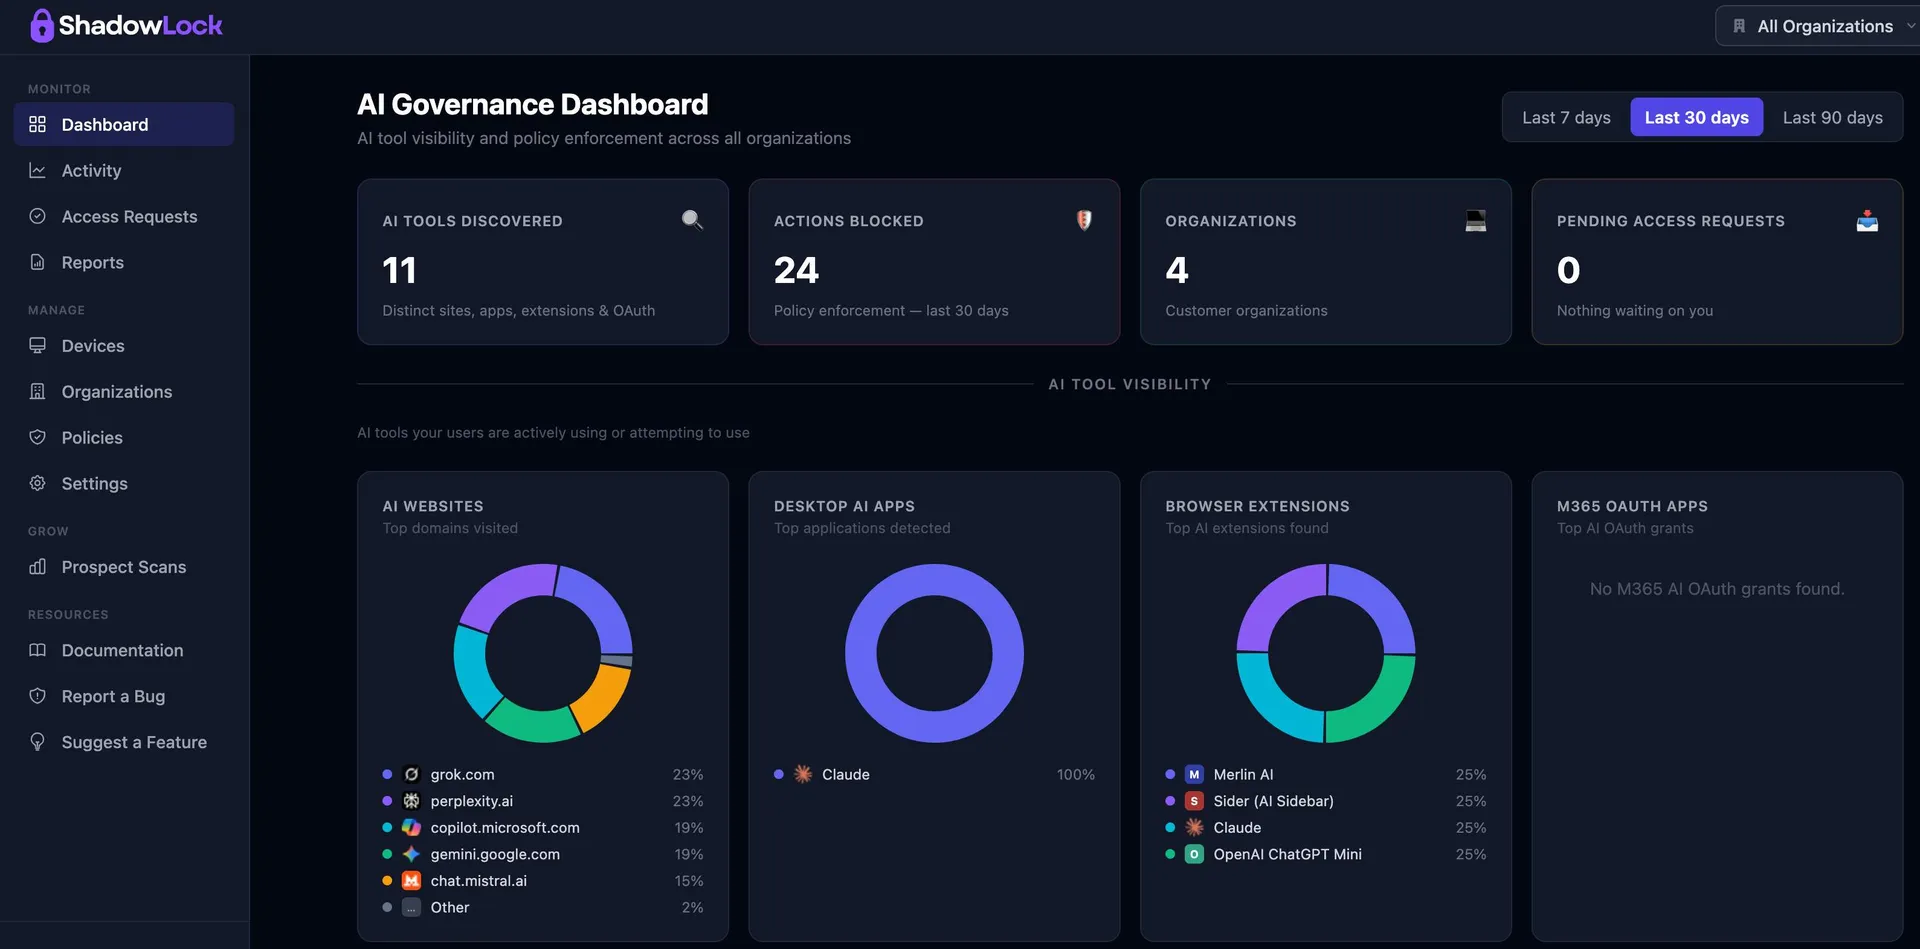This screenshot has width=1920, height=949.
Task: Click the grok.com site icon in legend
Action: click(x=411, y=774)
